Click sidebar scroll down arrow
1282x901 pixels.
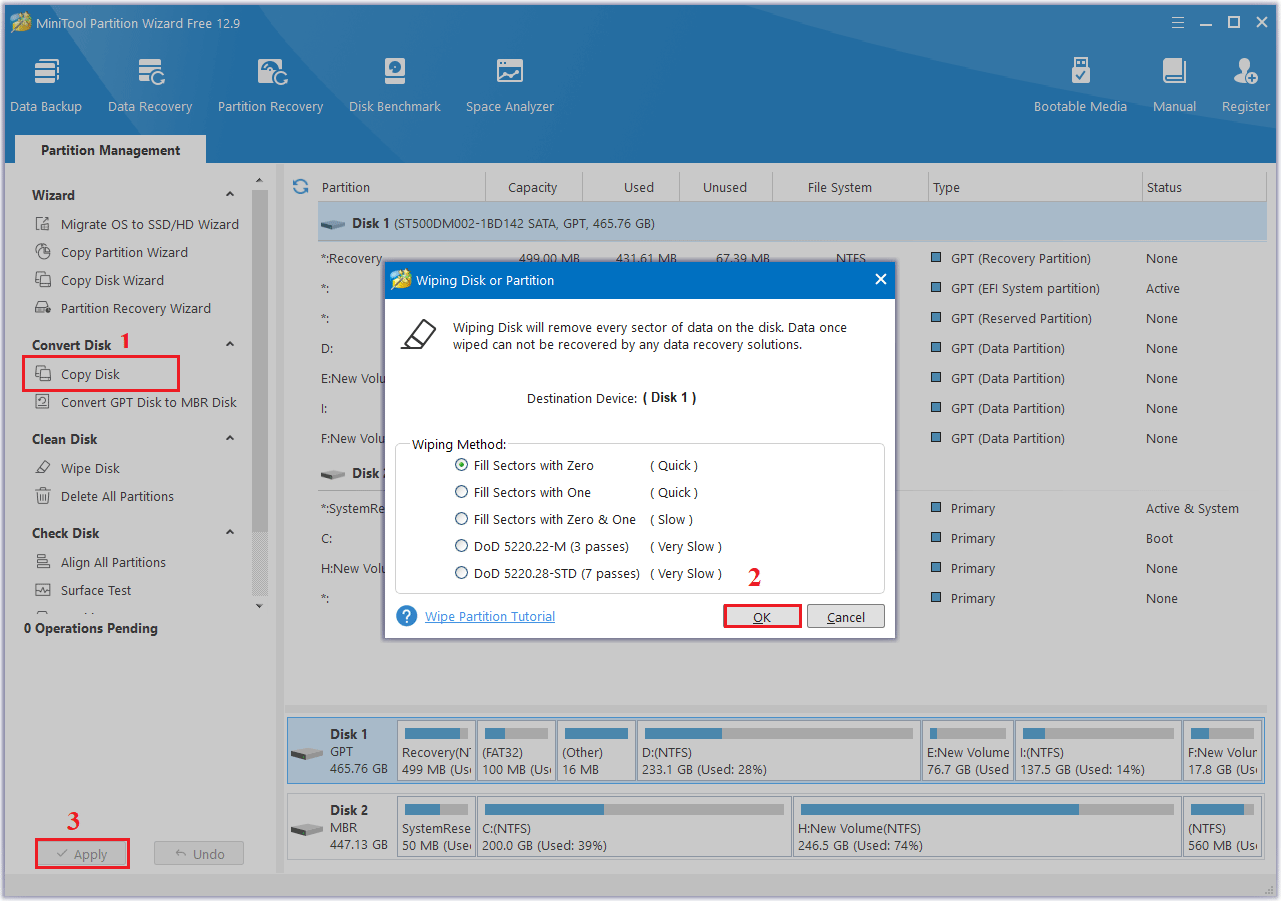(260, 605)
